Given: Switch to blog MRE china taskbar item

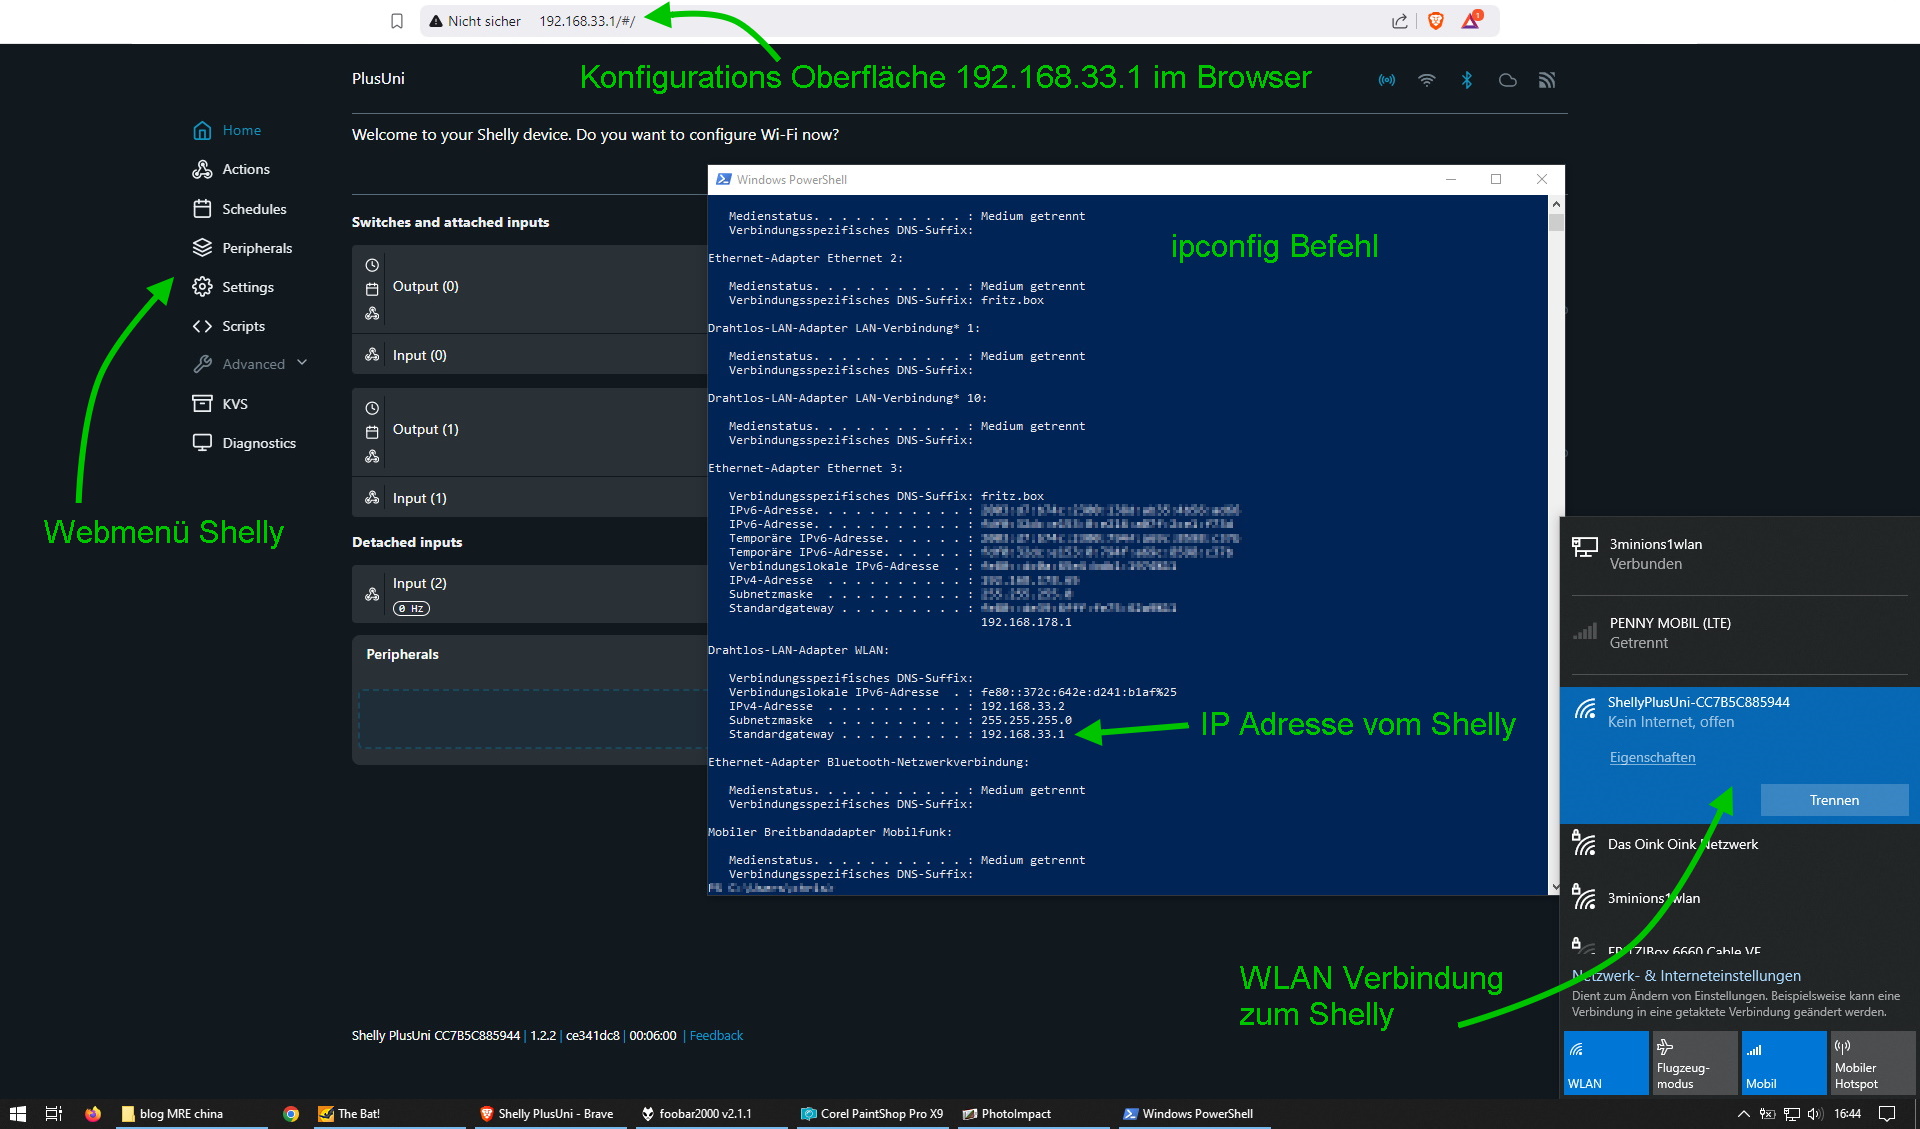Looking at the screenshot, I should (x=192, y=1114).
